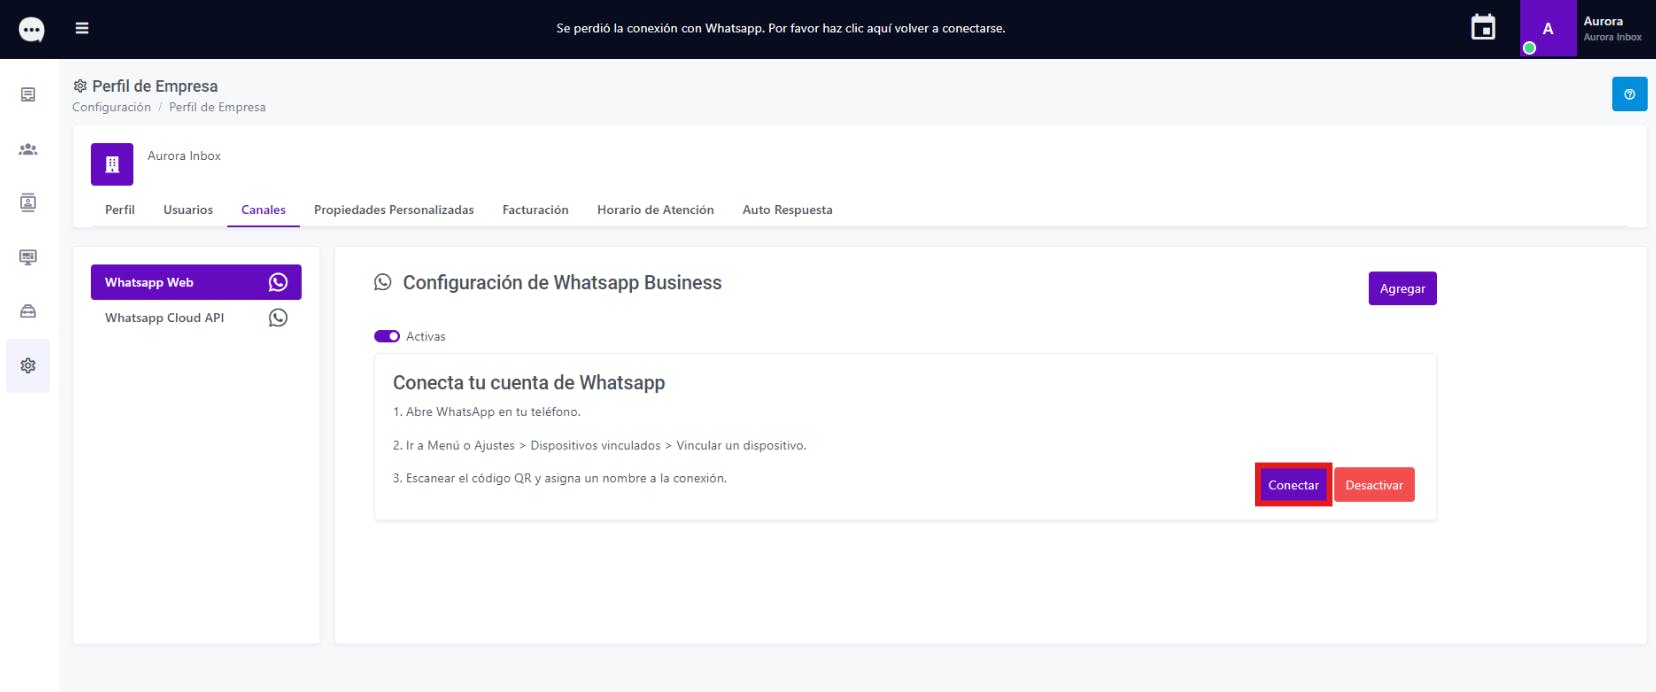Open the Facturación tab

pos(535,210)
